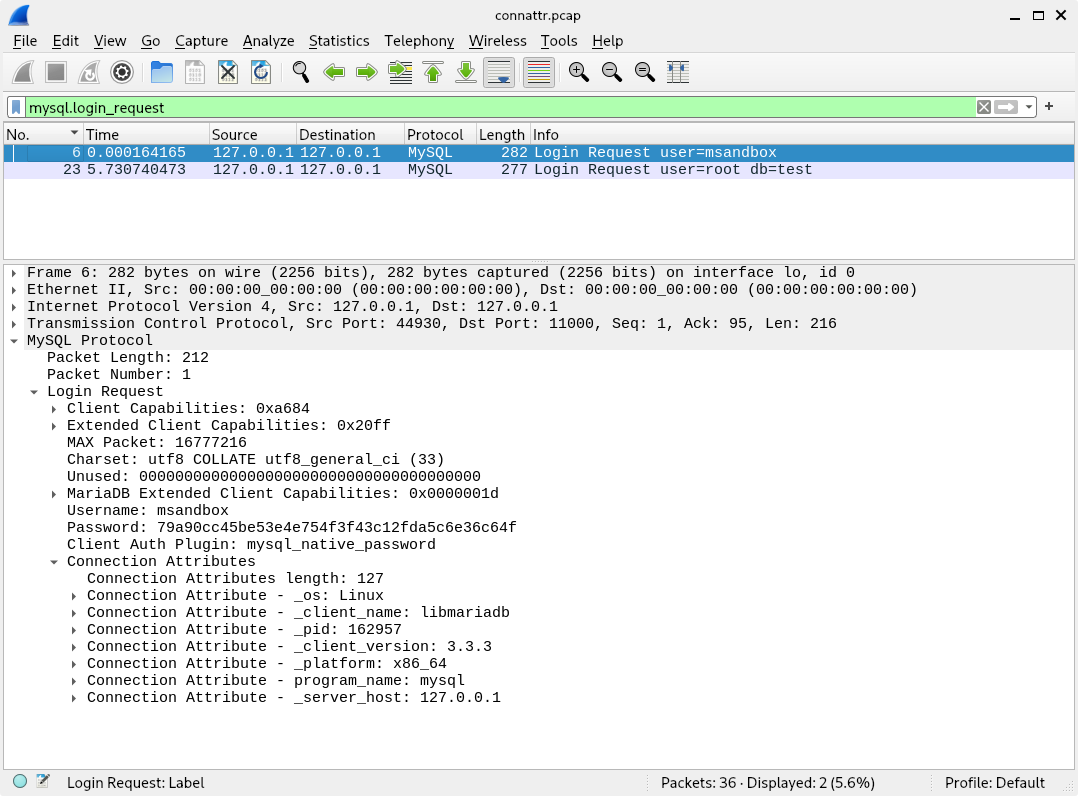Click the display filter bookmark icon

point(16,107)
